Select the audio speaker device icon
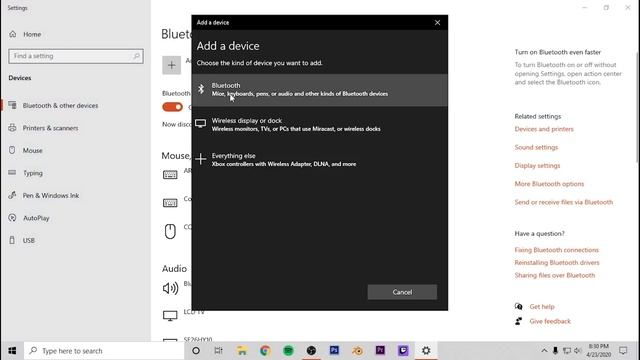640x360 pixels. (170, 288)
